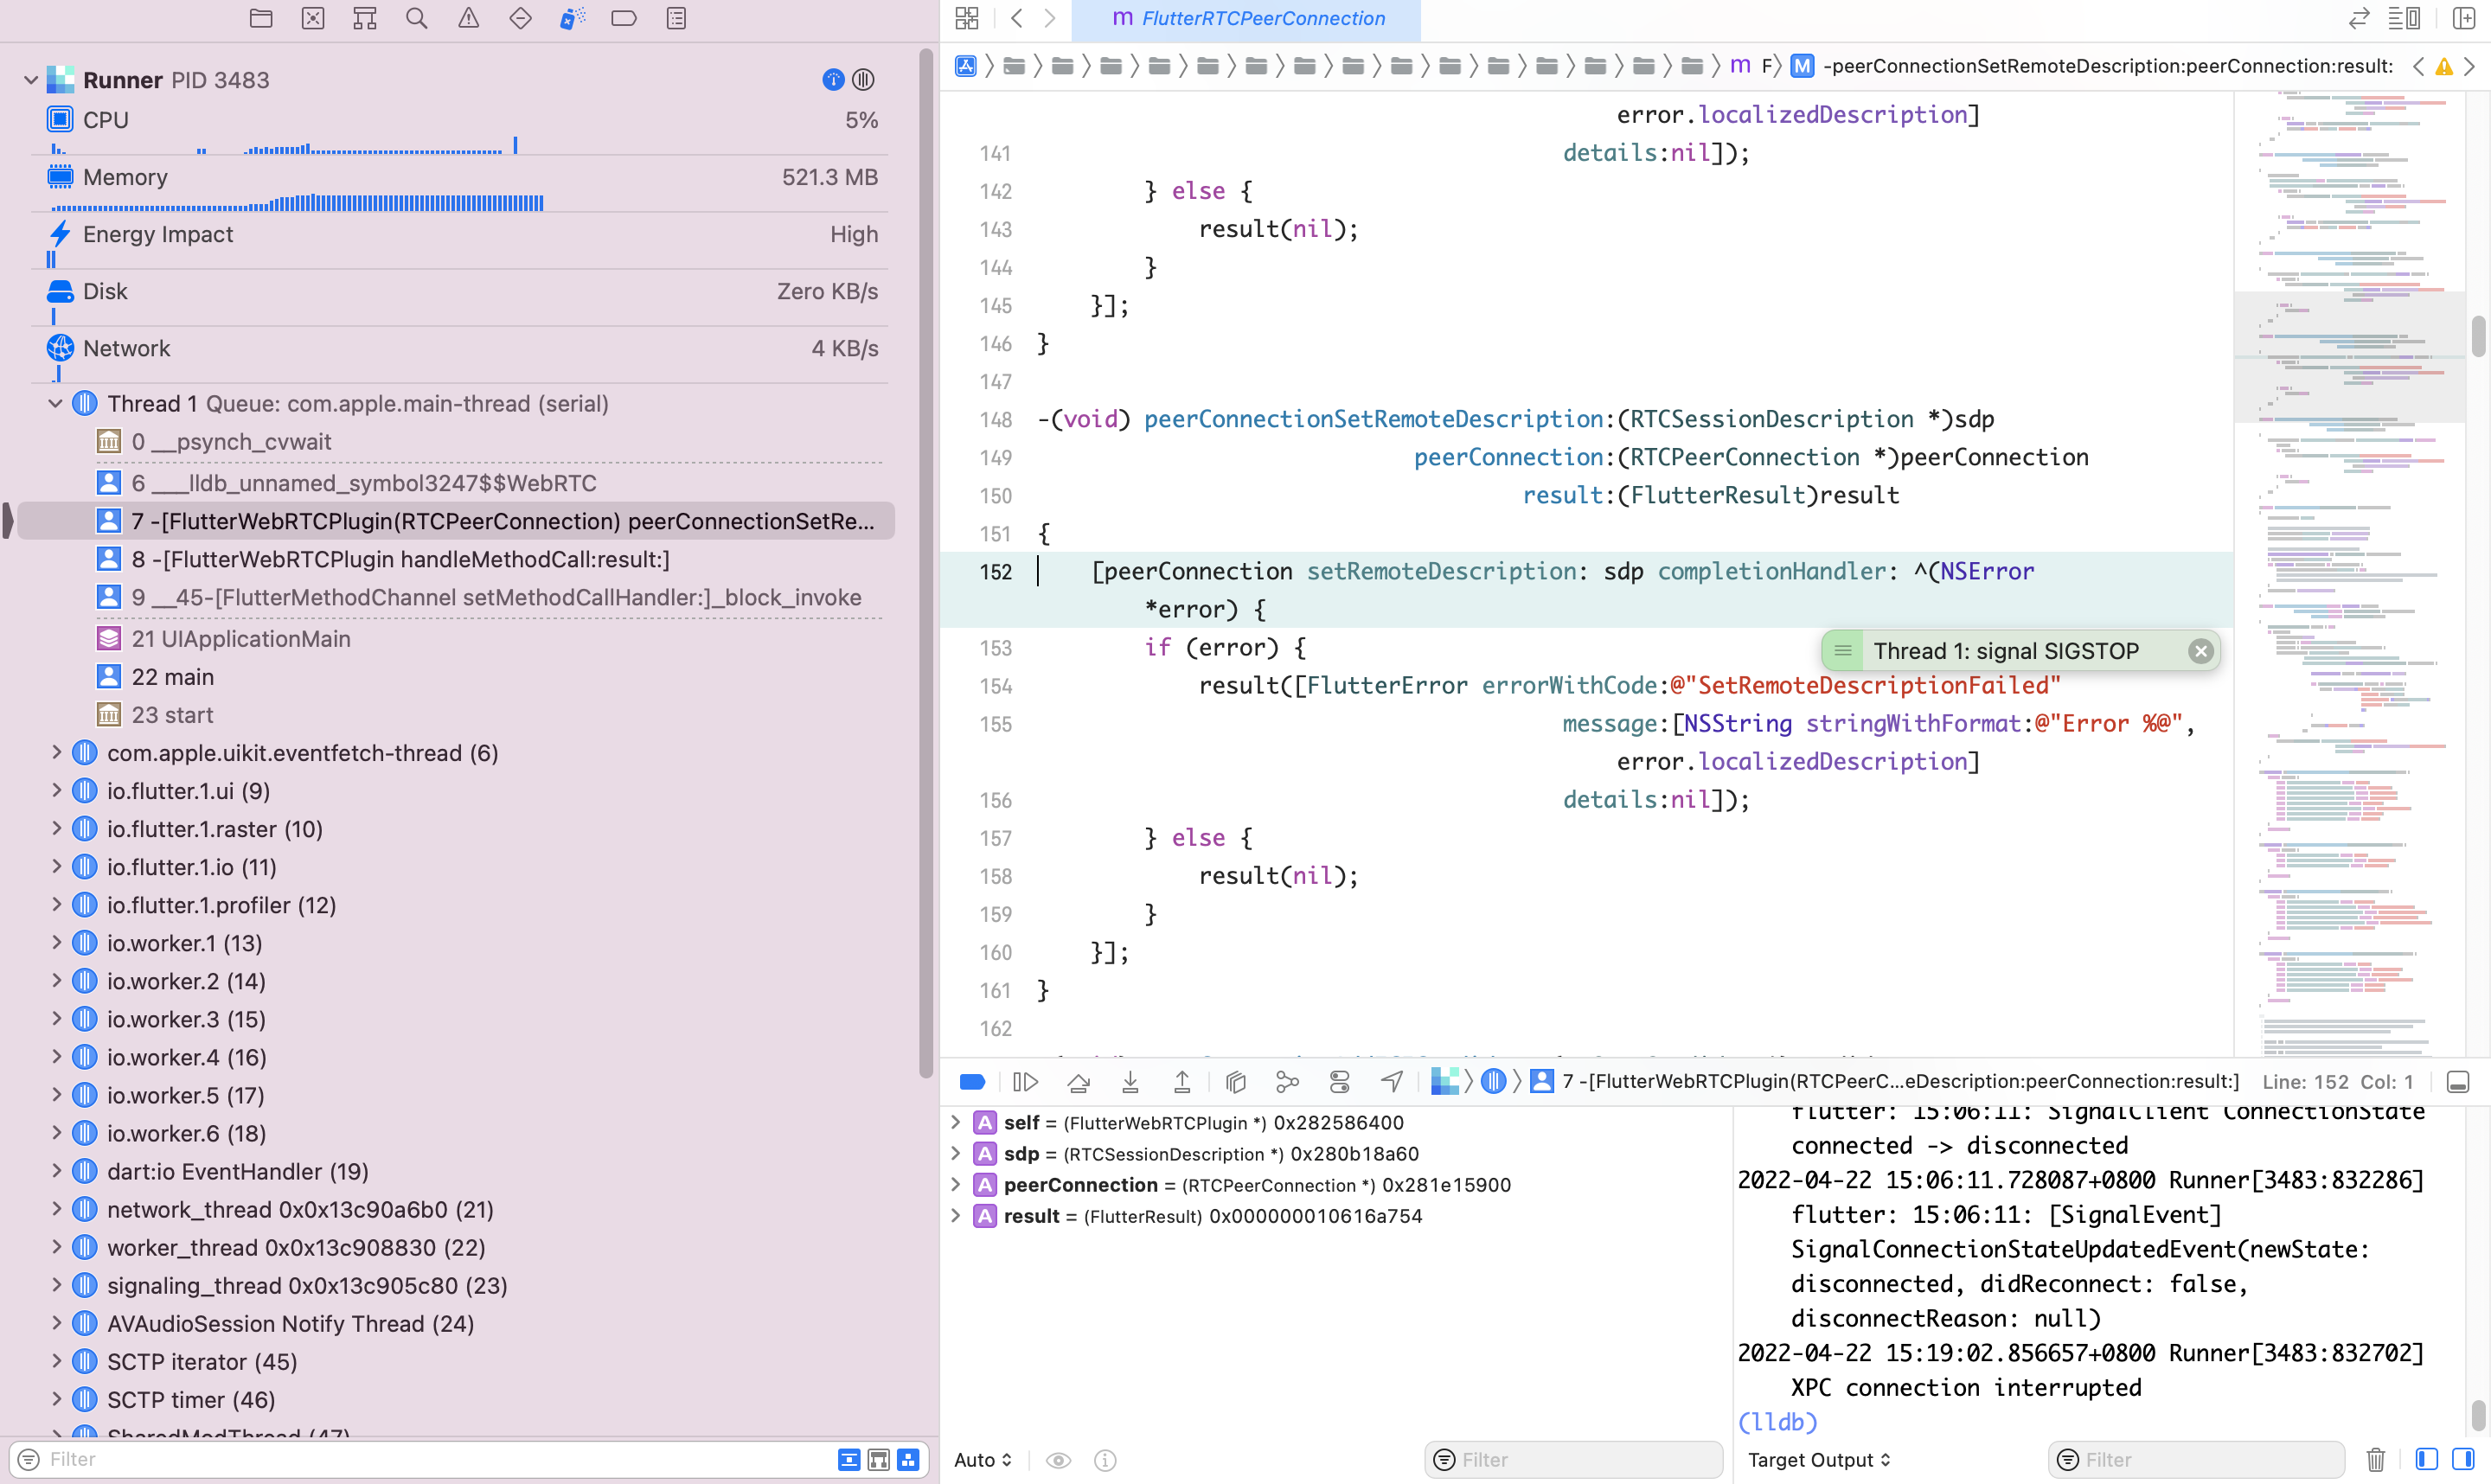
Task: Open the Target Output dropdown
Action: click(1817, 1460)
